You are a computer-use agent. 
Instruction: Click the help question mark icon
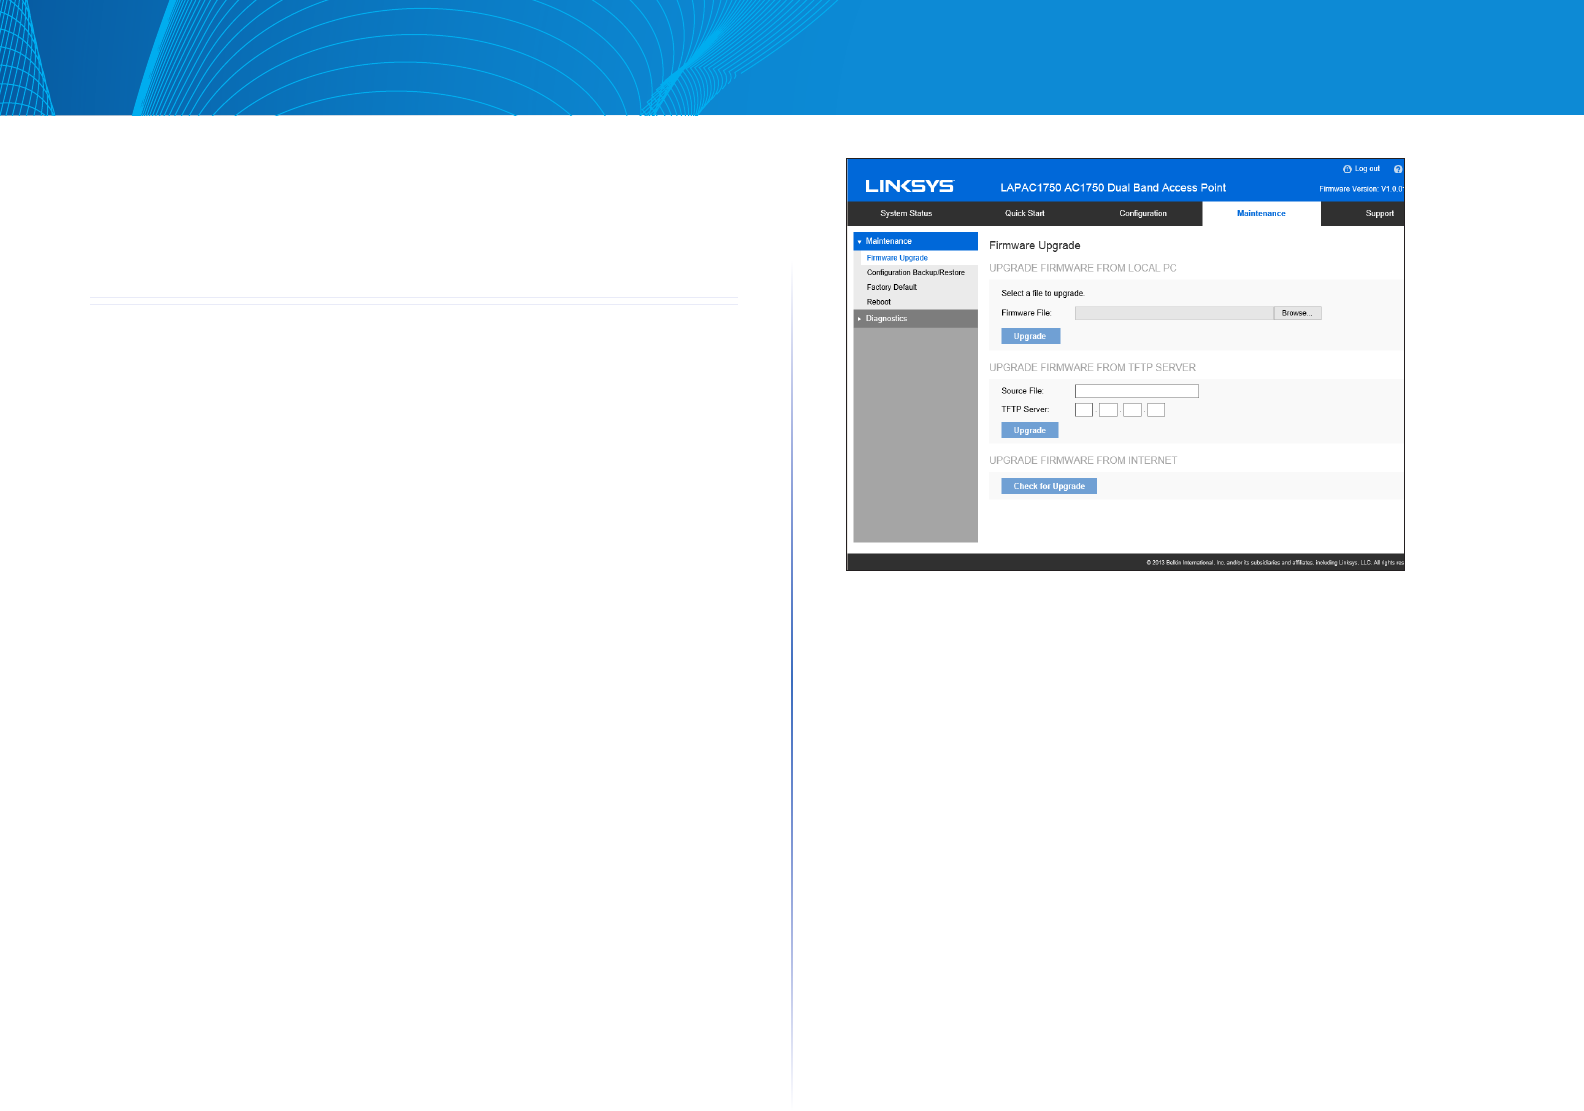[1398, 169]
